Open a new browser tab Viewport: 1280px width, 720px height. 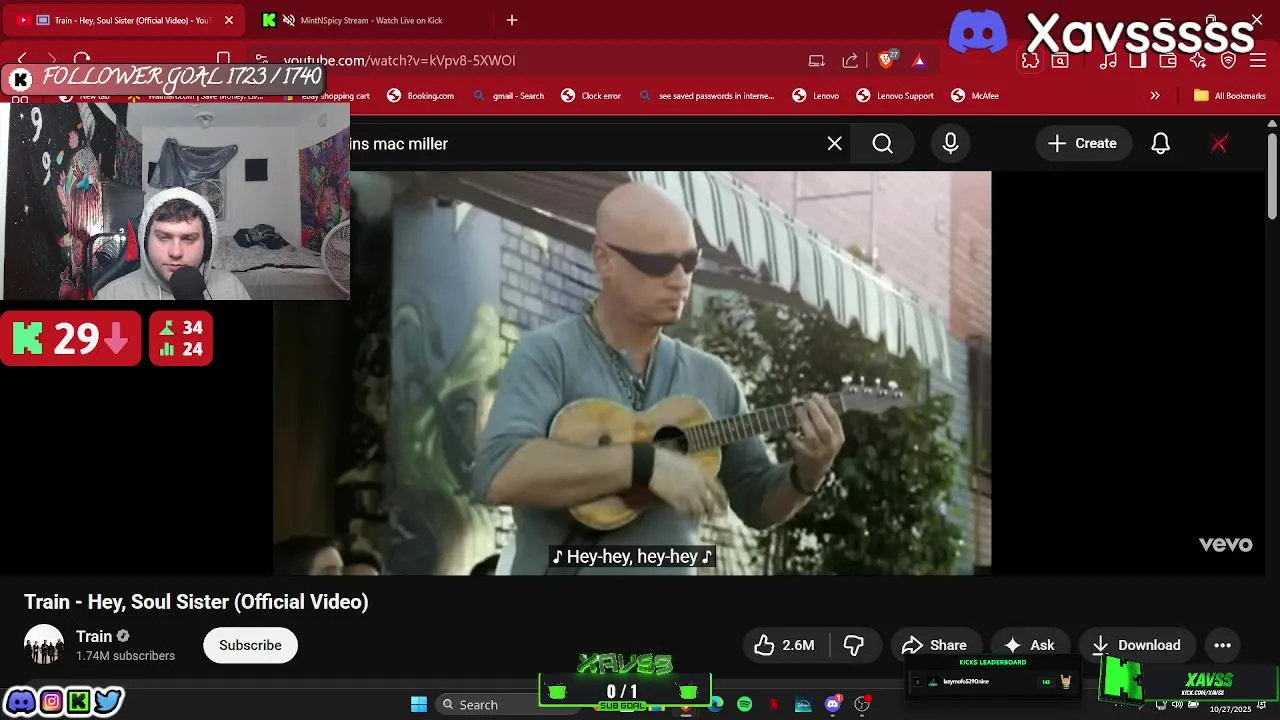point(512,20)
